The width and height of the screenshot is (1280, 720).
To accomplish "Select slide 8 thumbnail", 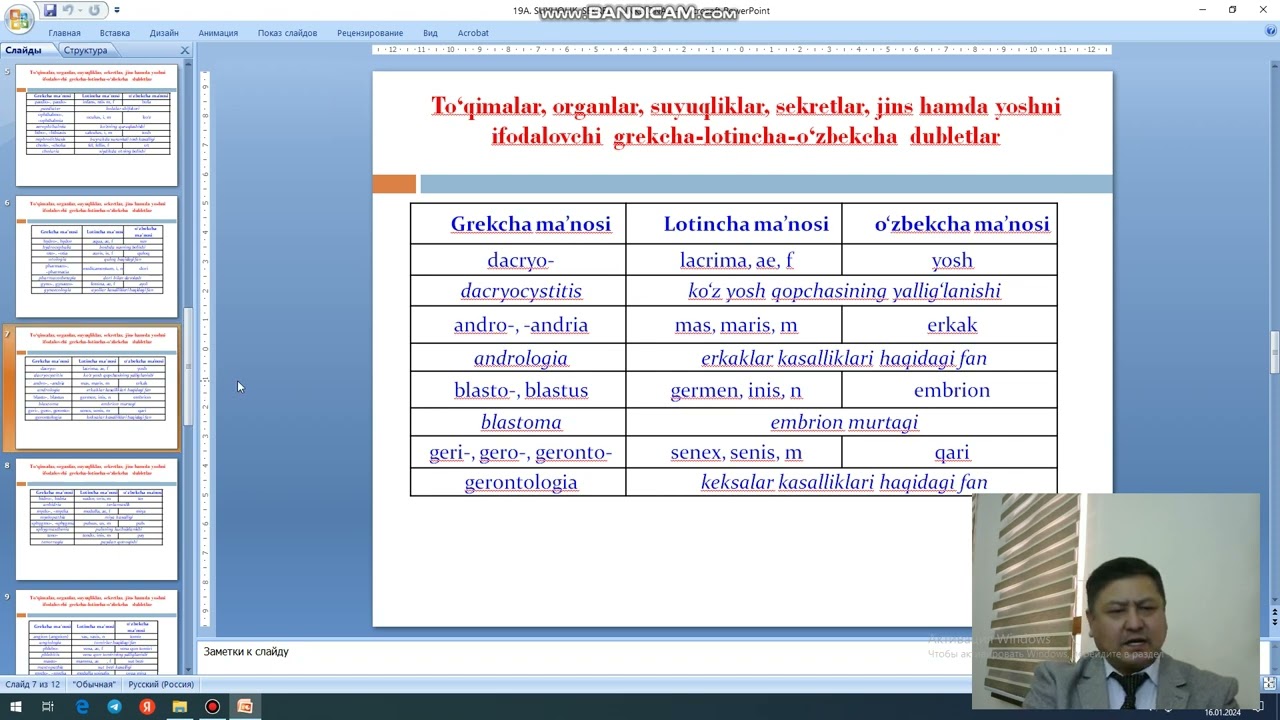I will (x=97, y=520).
